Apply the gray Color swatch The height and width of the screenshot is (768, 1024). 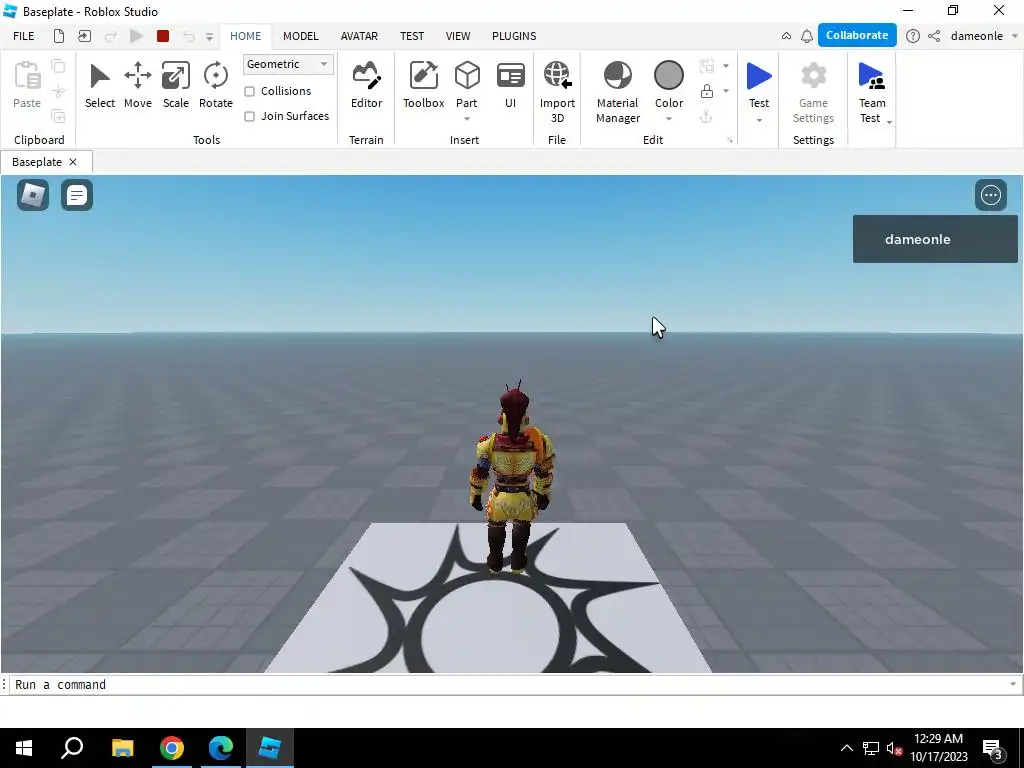click(669, 76)
